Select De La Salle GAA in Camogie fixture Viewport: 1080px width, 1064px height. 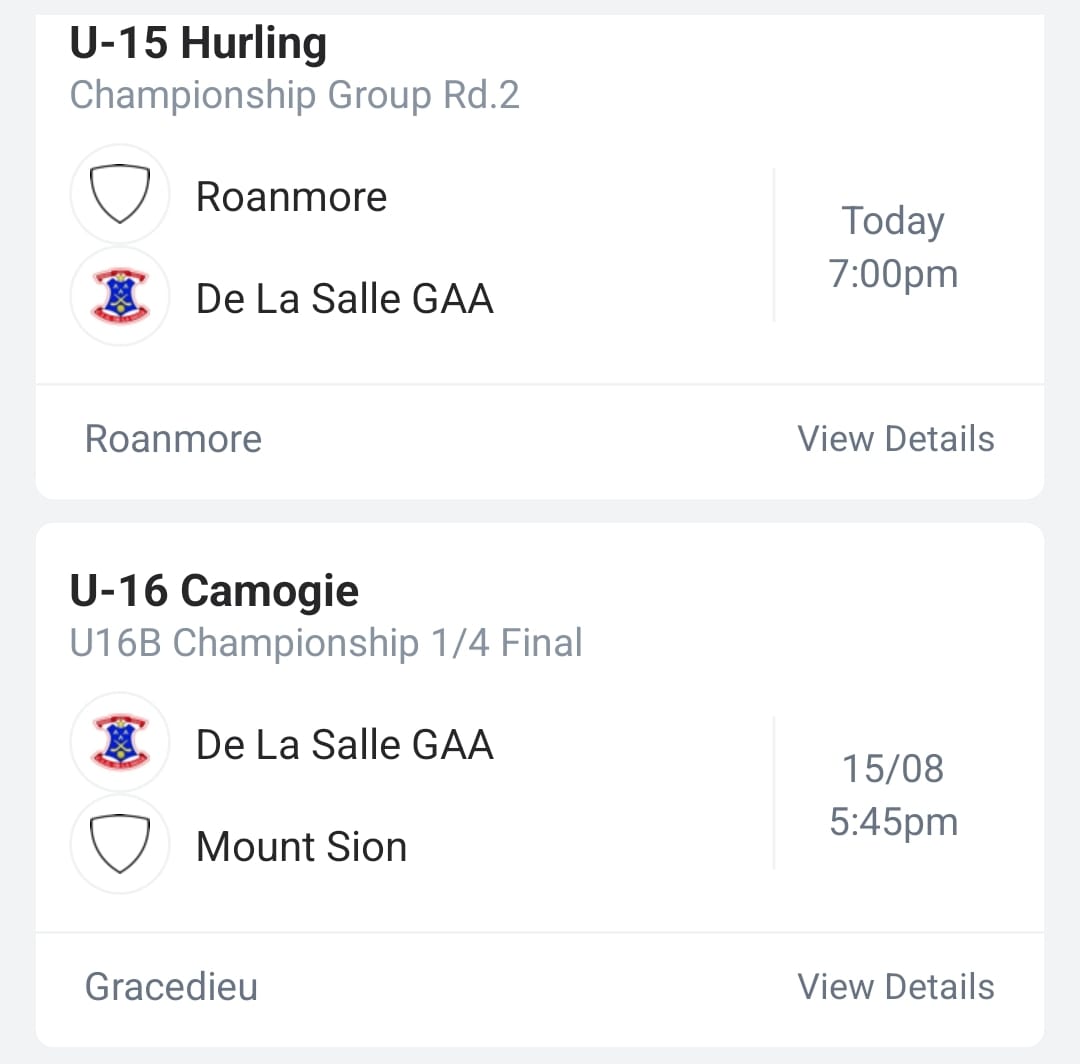click(344, 744)
